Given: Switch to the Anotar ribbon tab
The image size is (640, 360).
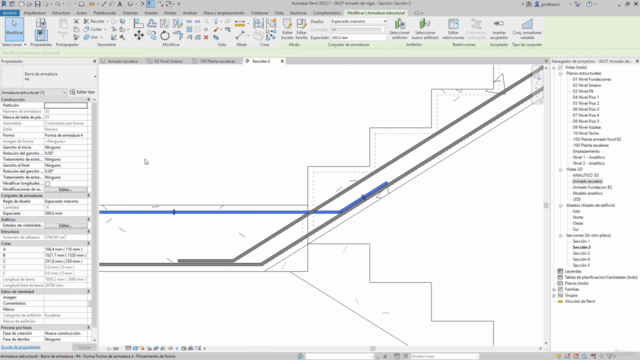Looking at the screenshot, I should pos(170,13).
